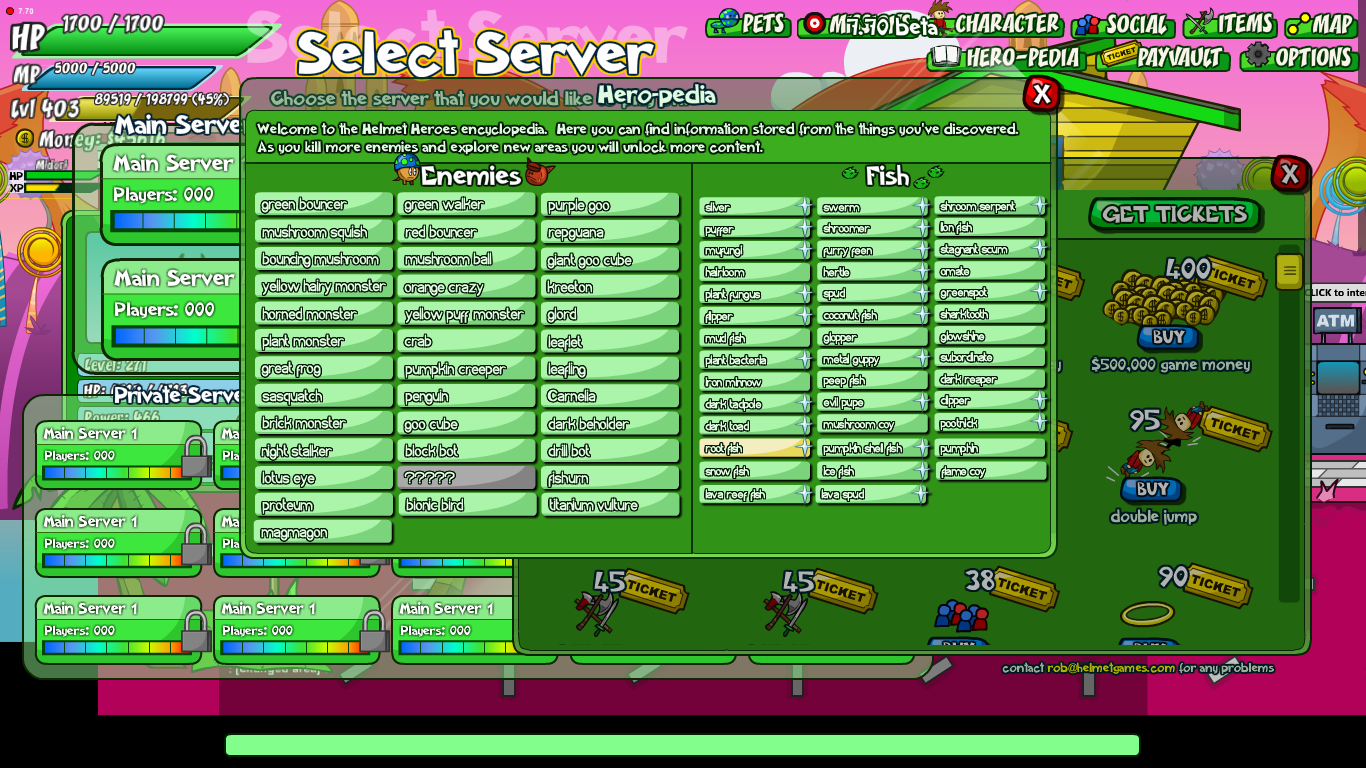Select the dark beholder enemy entry

[610, 424]
